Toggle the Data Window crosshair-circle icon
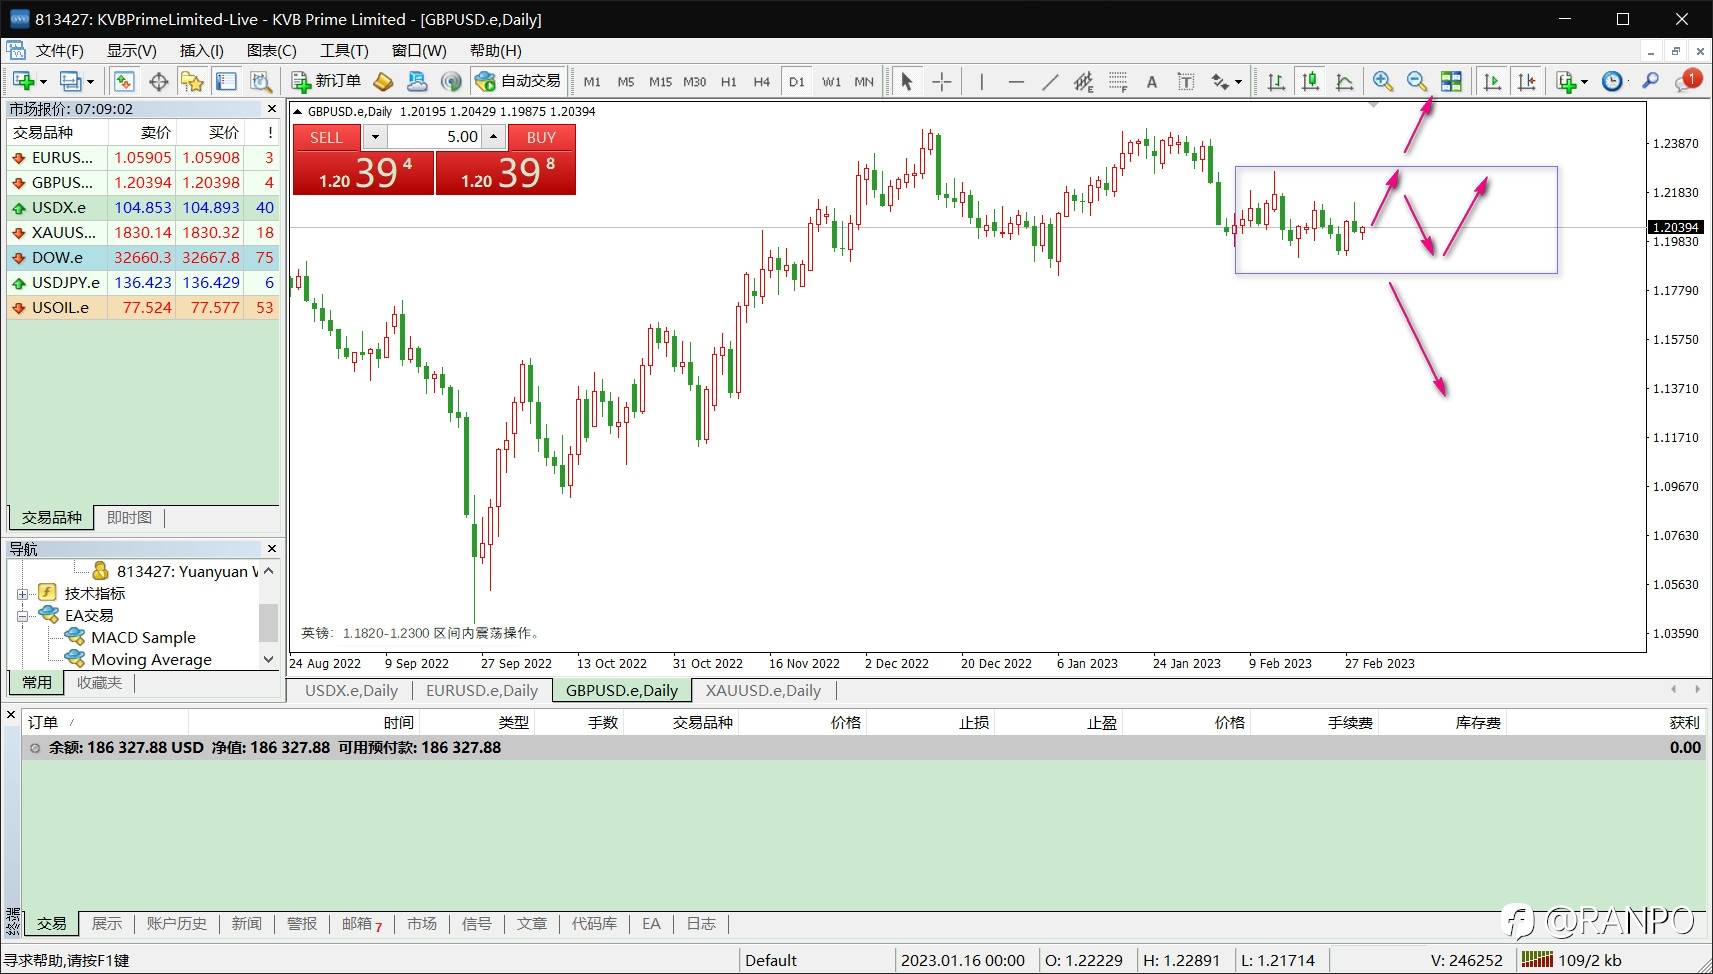The image size is (1713, 974). pos(158,81)
